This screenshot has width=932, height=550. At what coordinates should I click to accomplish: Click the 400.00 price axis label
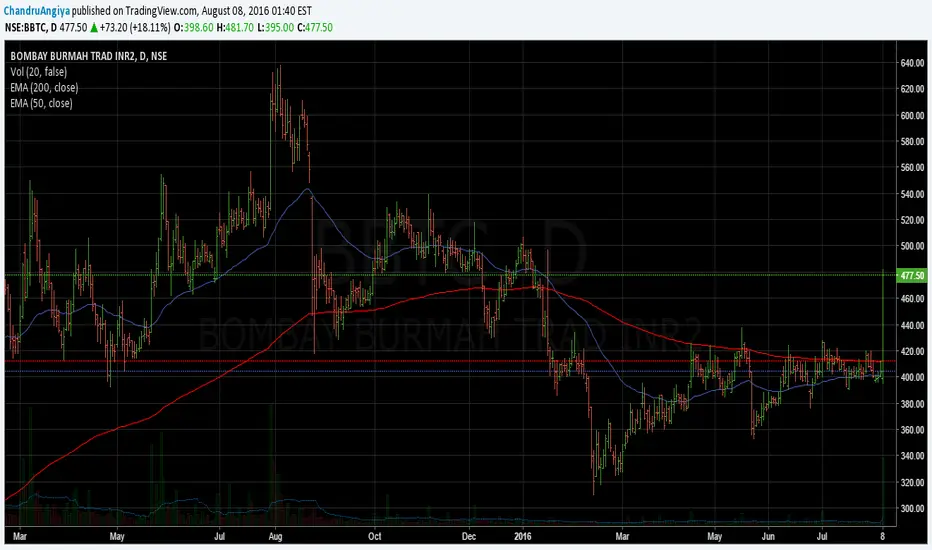tap(912, 378)
